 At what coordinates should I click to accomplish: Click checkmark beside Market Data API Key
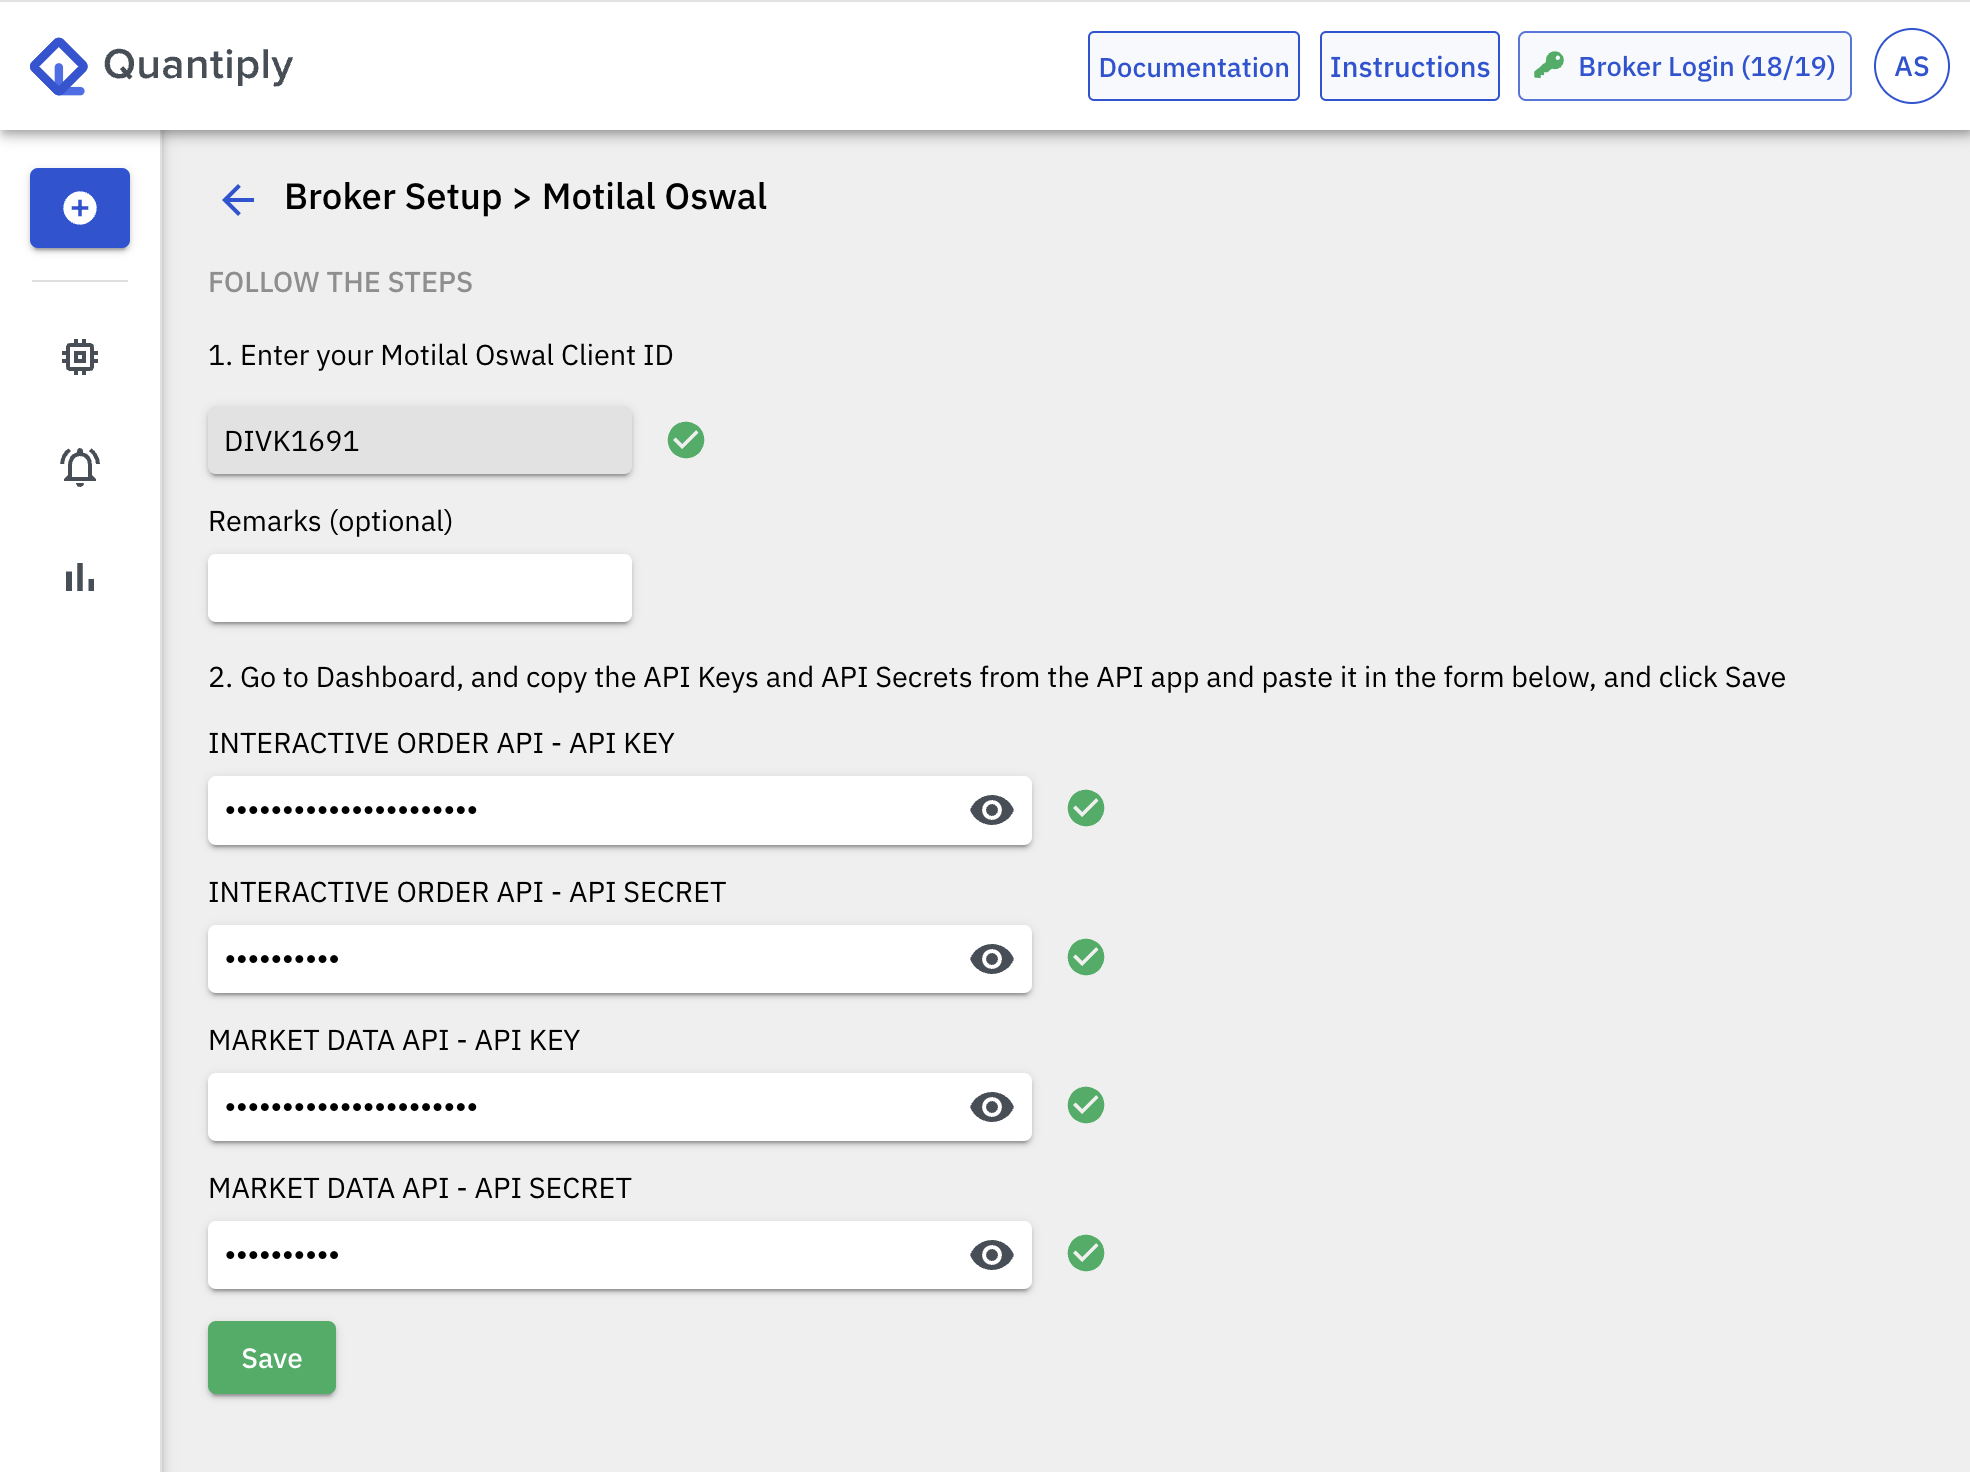coord(1086,1105)
